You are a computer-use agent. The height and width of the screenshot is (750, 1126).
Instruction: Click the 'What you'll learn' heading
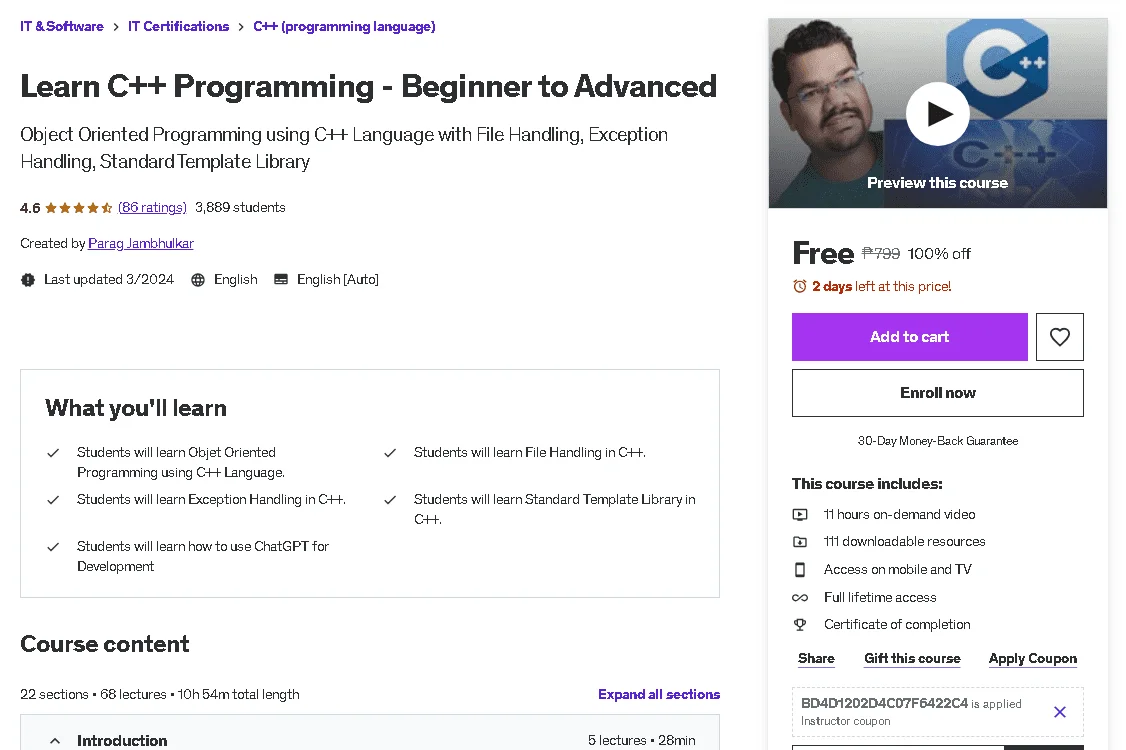(x=136, y=408)
